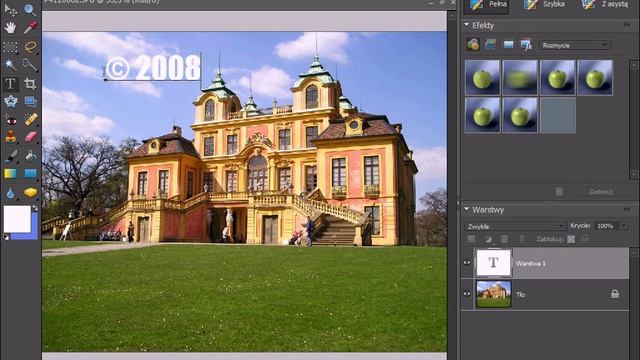This screenshot has height=360, width=640.
Task: Hide the Warstwa 1 text layer
Action: (467, 263)
